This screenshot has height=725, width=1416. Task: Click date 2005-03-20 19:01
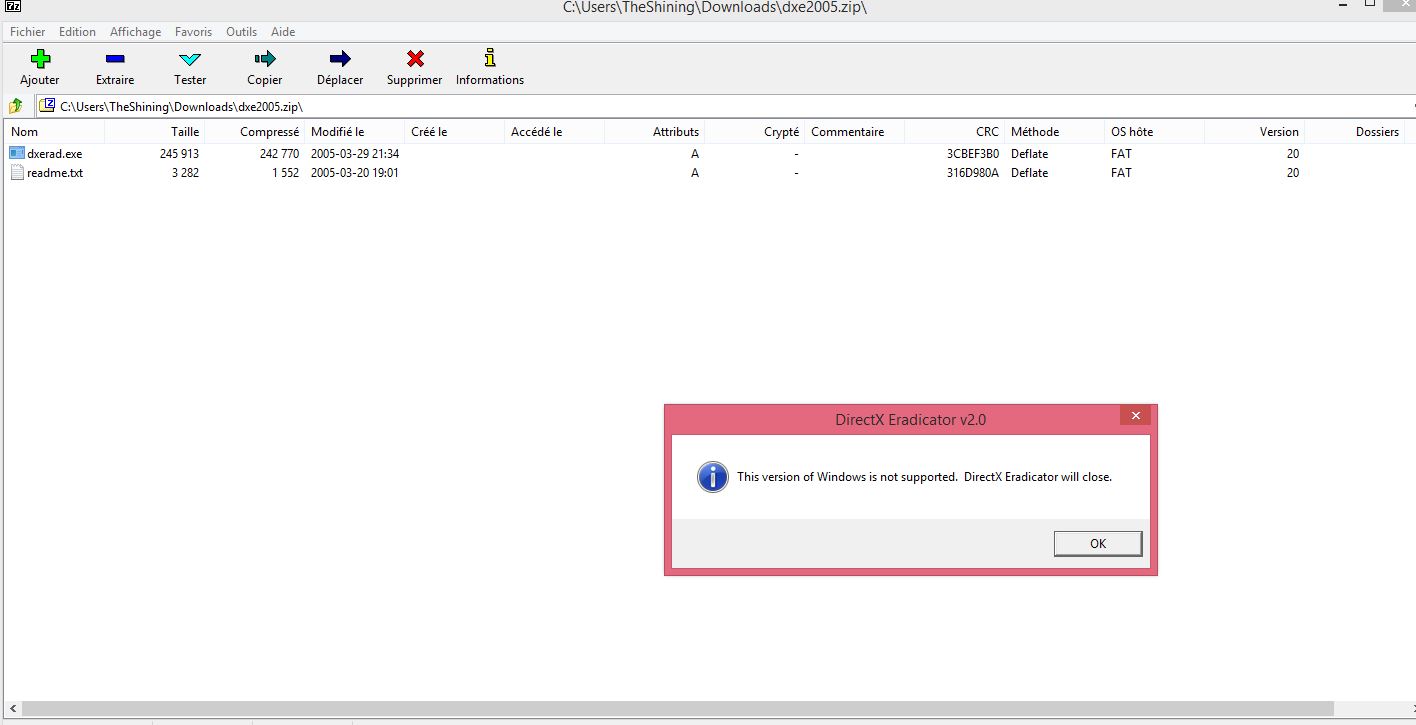(x=355, y=173)
